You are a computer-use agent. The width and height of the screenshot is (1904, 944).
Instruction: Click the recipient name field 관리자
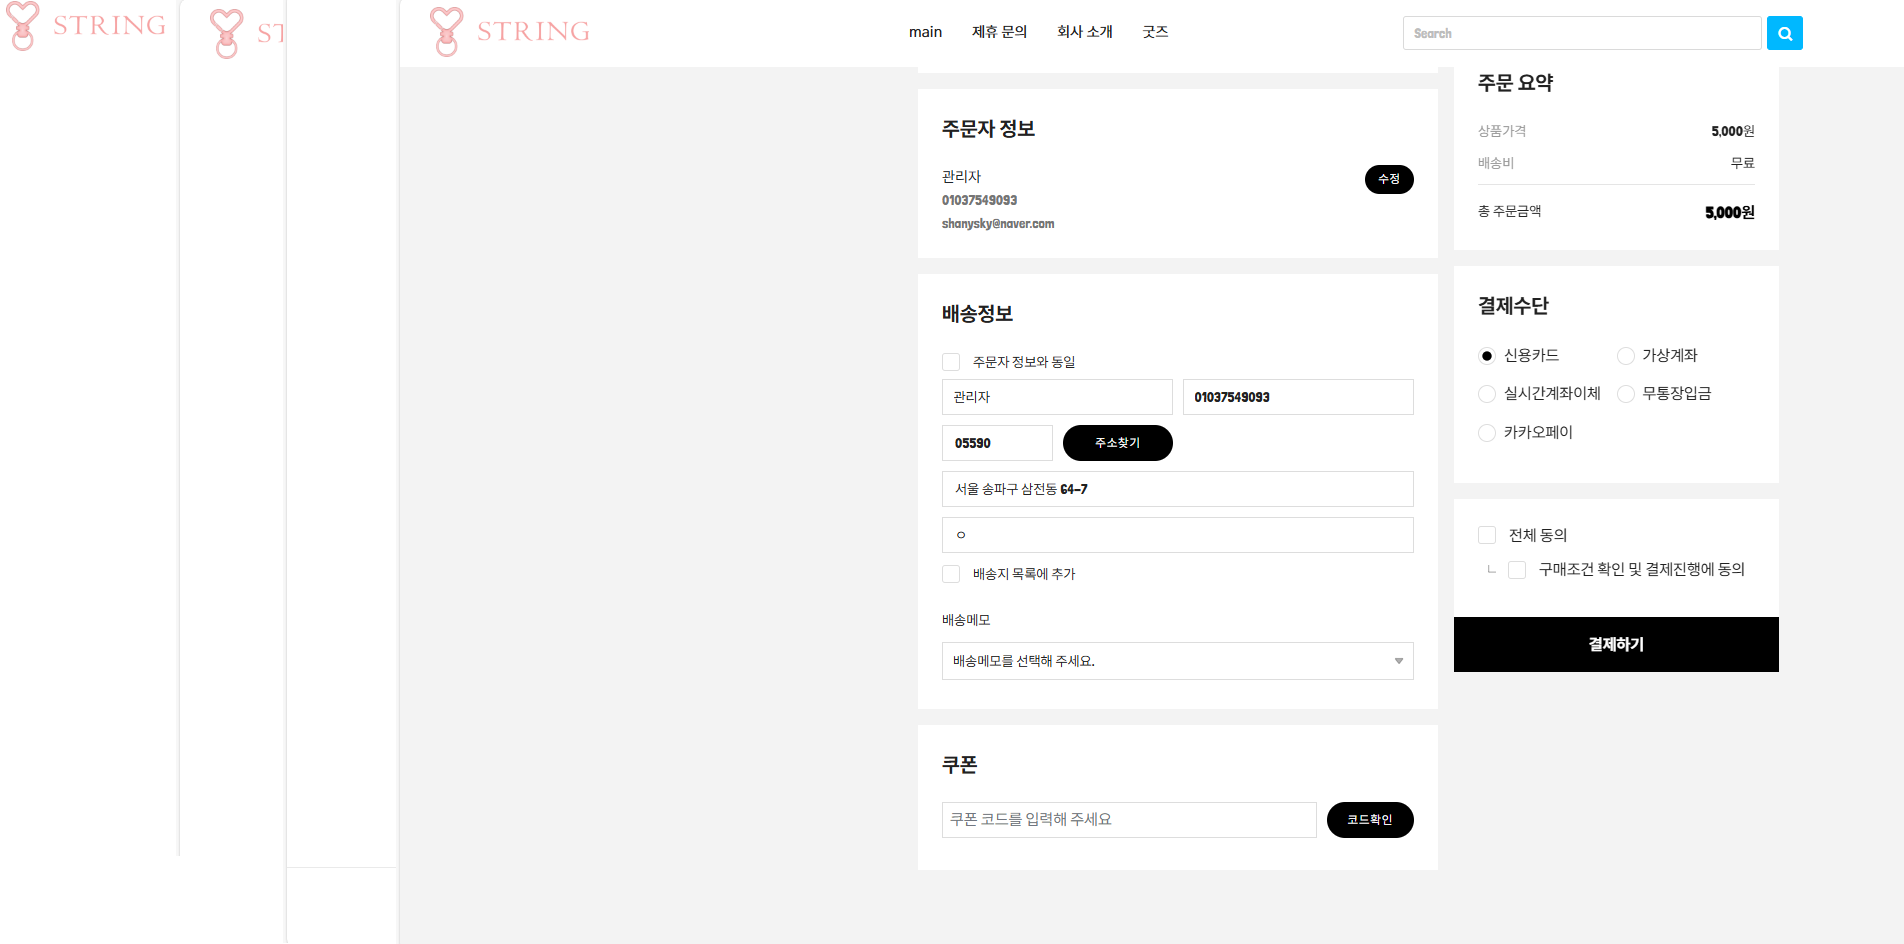(x=1057, y=397)
